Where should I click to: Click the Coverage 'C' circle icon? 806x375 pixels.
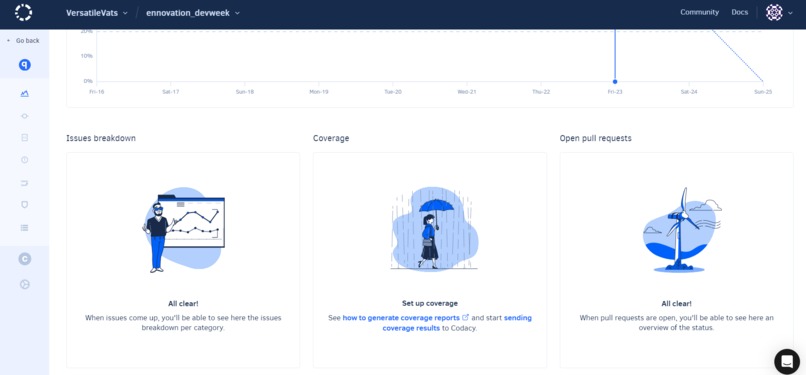coord(25,259)
